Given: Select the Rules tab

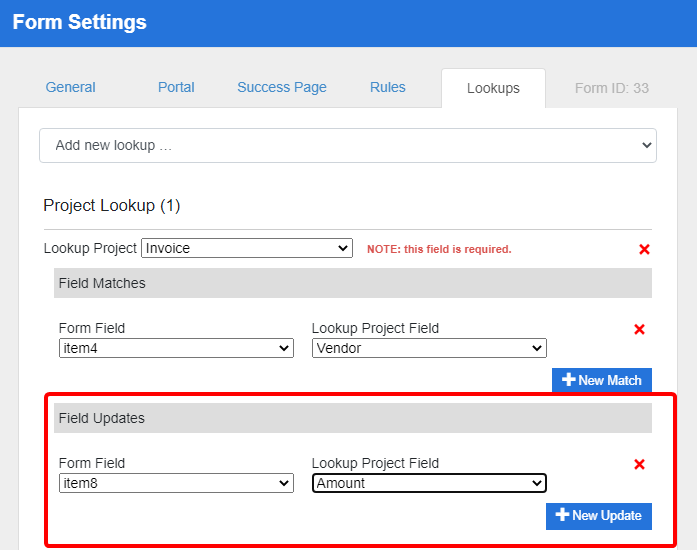Looking at the screenshot, I should (x=388, y=87).
